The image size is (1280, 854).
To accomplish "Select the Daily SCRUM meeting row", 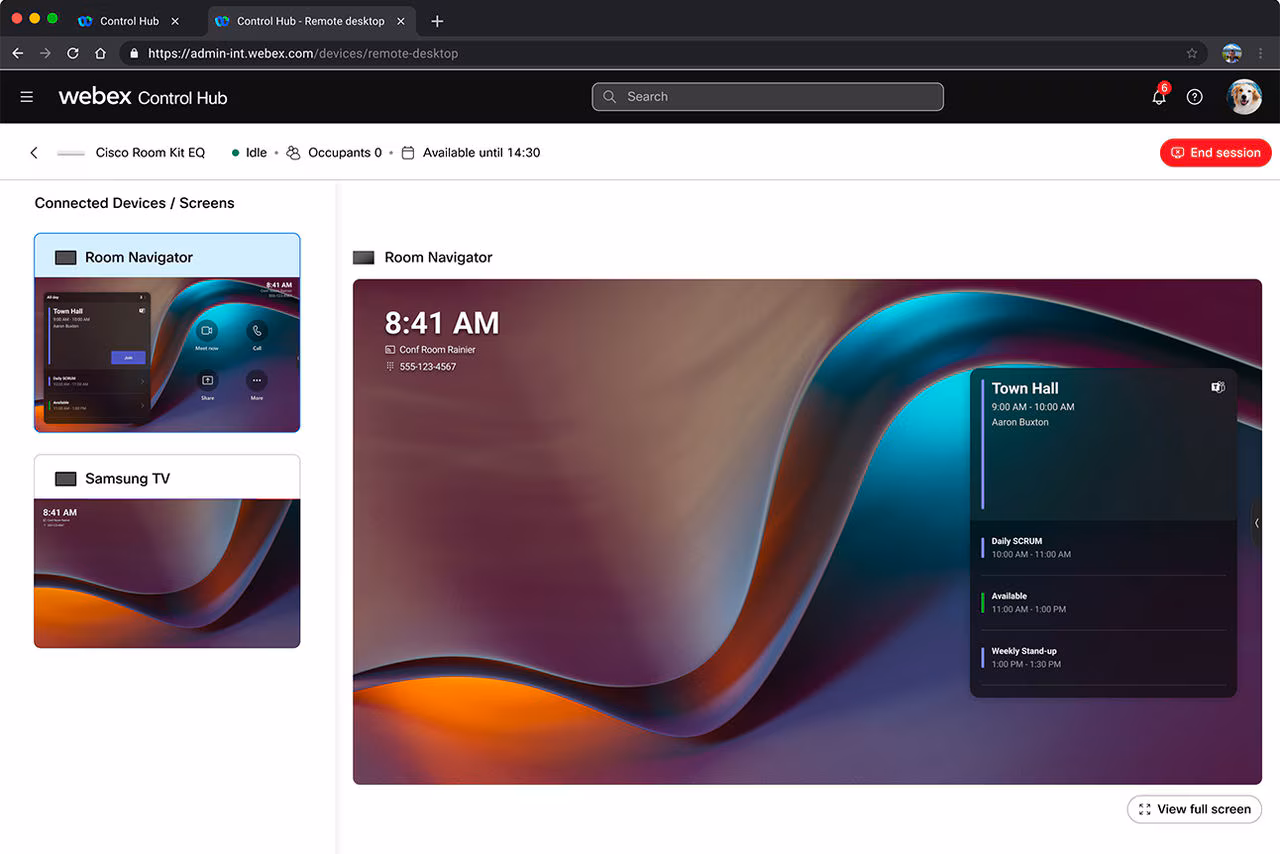I will point(1103,548).
